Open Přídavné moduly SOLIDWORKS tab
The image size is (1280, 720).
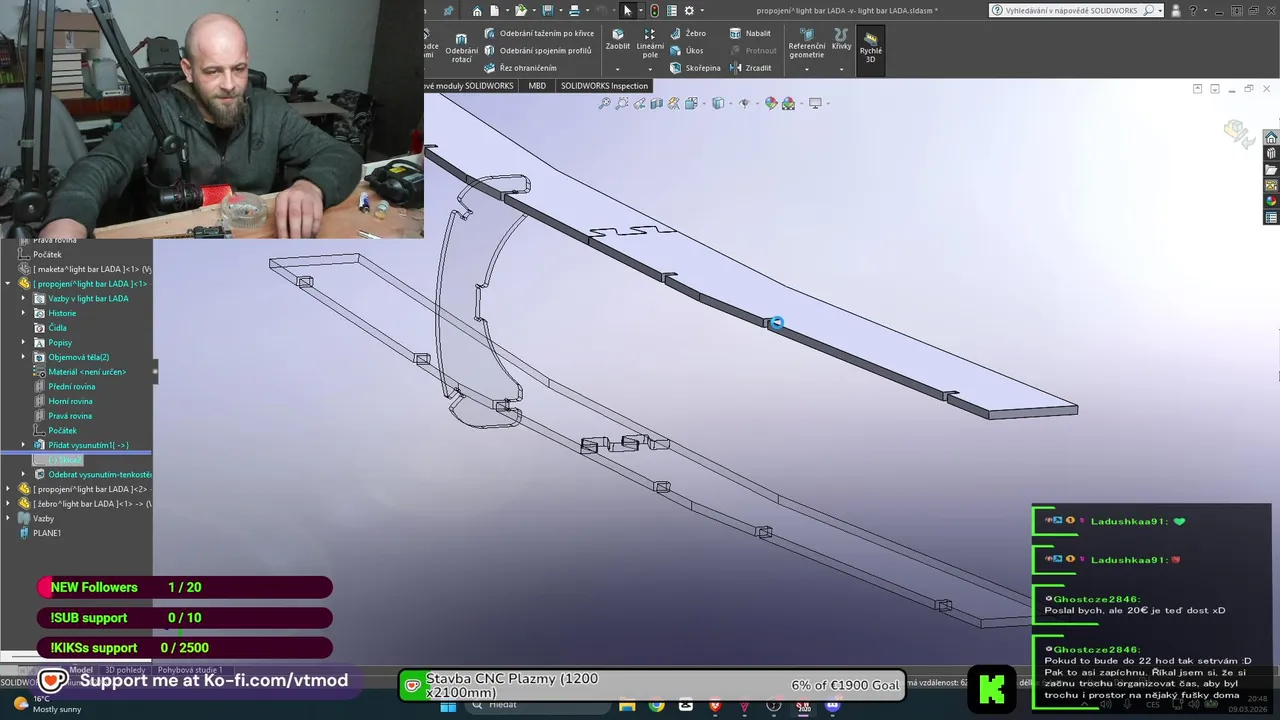[x=470, y=86]
